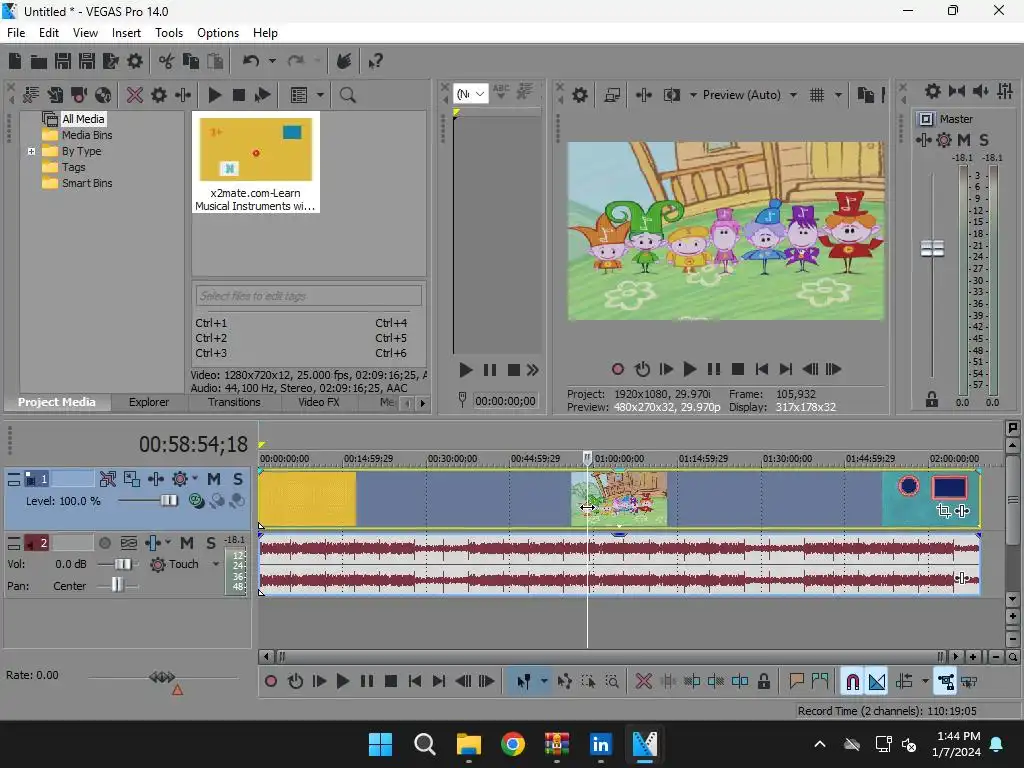Switch to Video FX tab
The height and width of the screenshot is (768, 1024).
point(319,402)
